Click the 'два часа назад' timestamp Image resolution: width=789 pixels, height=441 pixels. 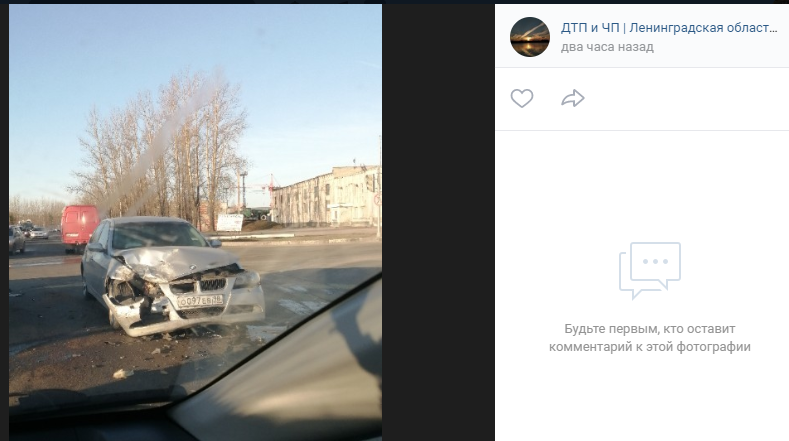point(607,47)
